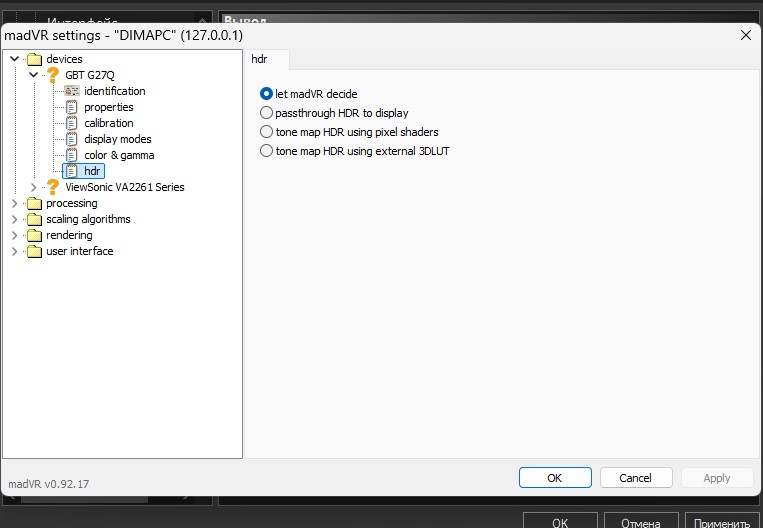Close the madVR settings window
This screenshot has width=763, height=528.
point(745,35)
